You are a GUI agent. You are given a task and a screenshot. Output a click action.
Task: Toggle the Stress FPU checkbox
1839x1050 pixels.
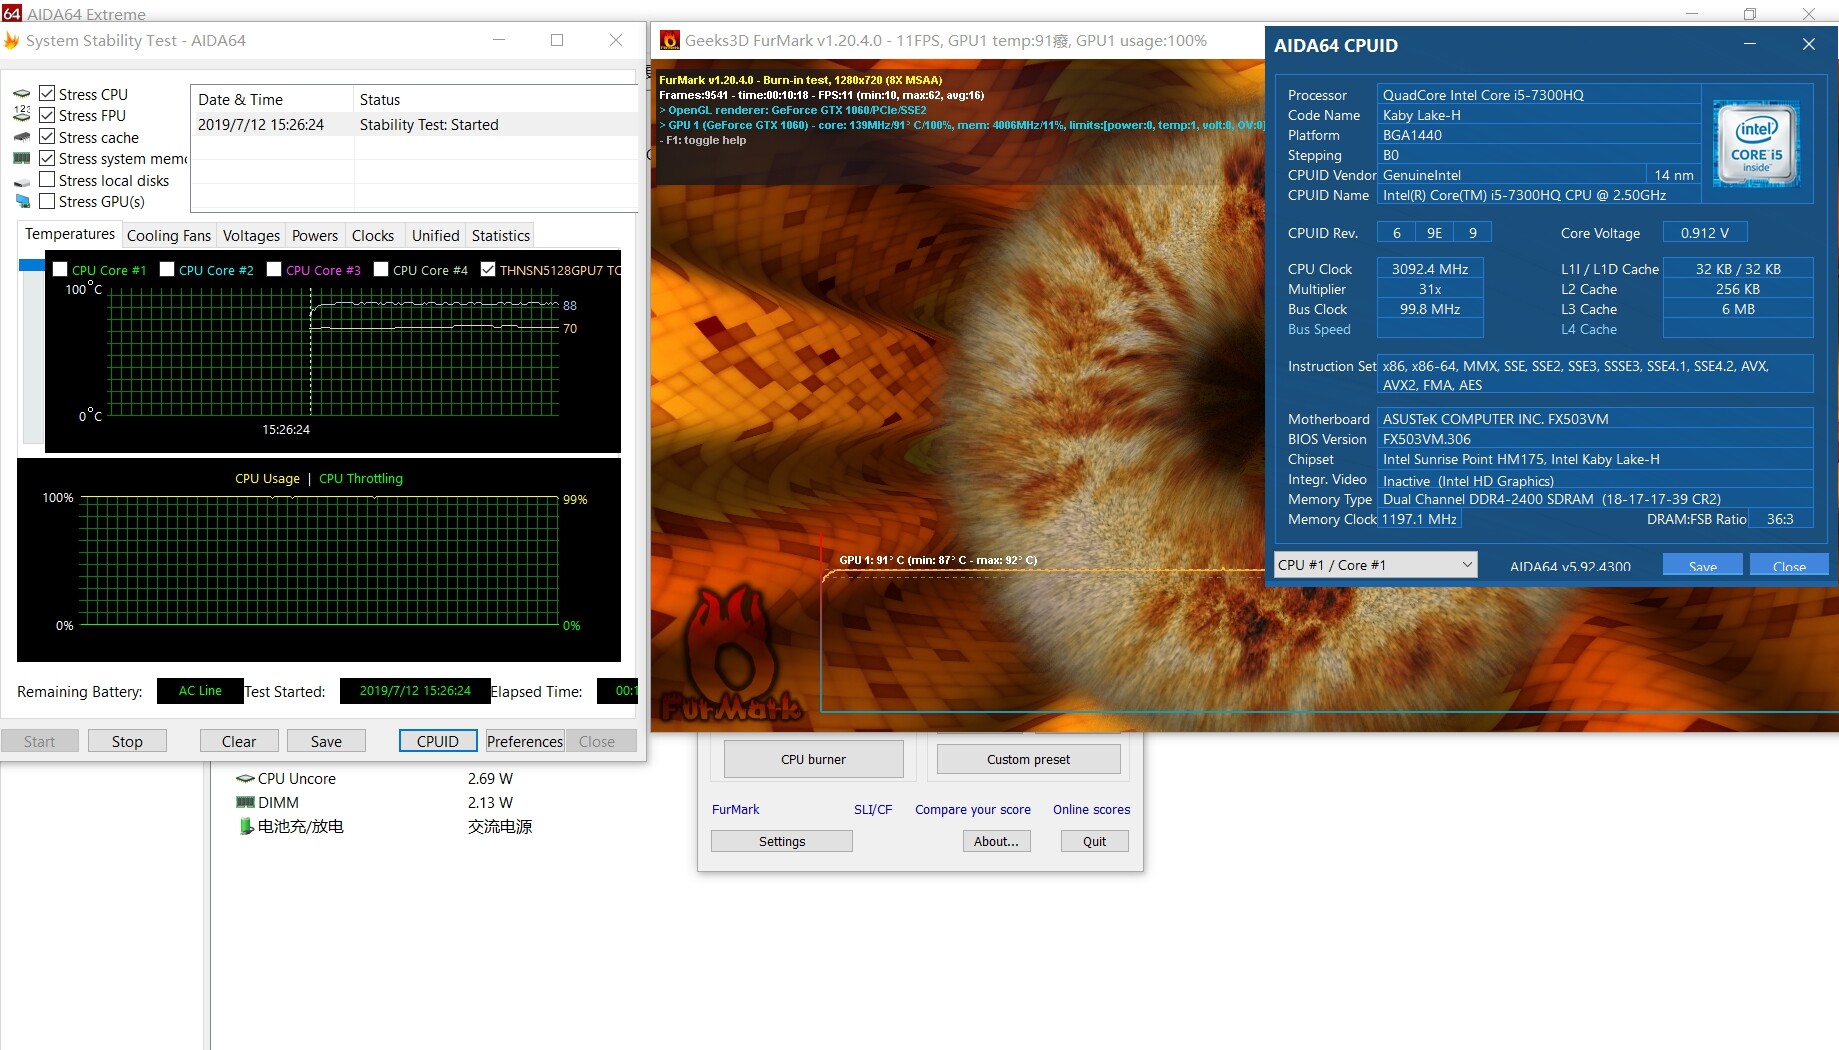(x=47, y=115)
